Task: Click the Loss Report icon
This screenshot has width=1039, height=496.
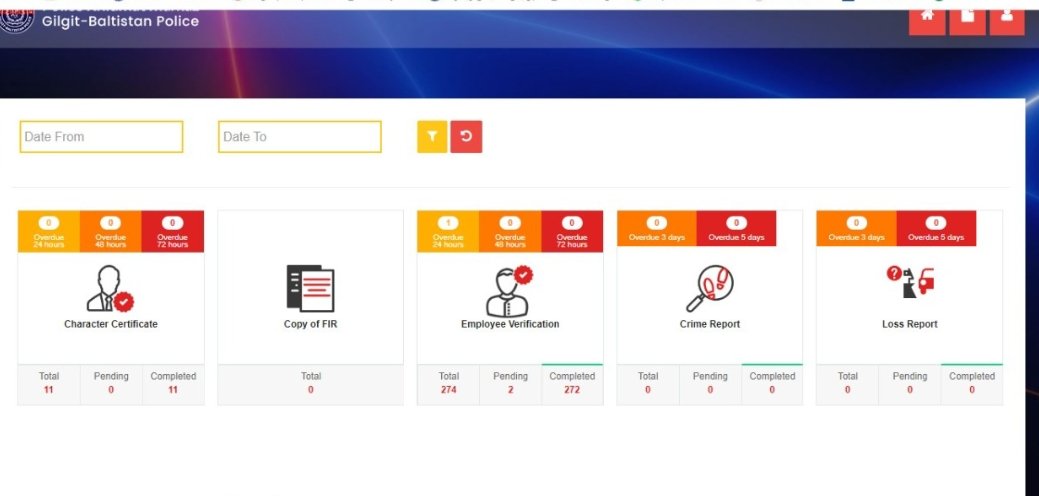Action: tap(910, 282)
